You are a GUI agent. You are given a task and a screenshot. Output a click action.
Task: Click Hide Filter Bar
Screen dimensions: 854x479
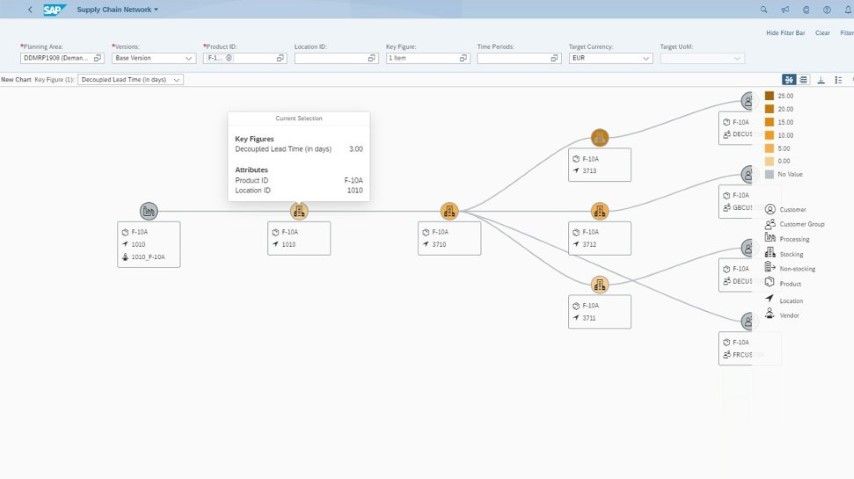point(785,33)
